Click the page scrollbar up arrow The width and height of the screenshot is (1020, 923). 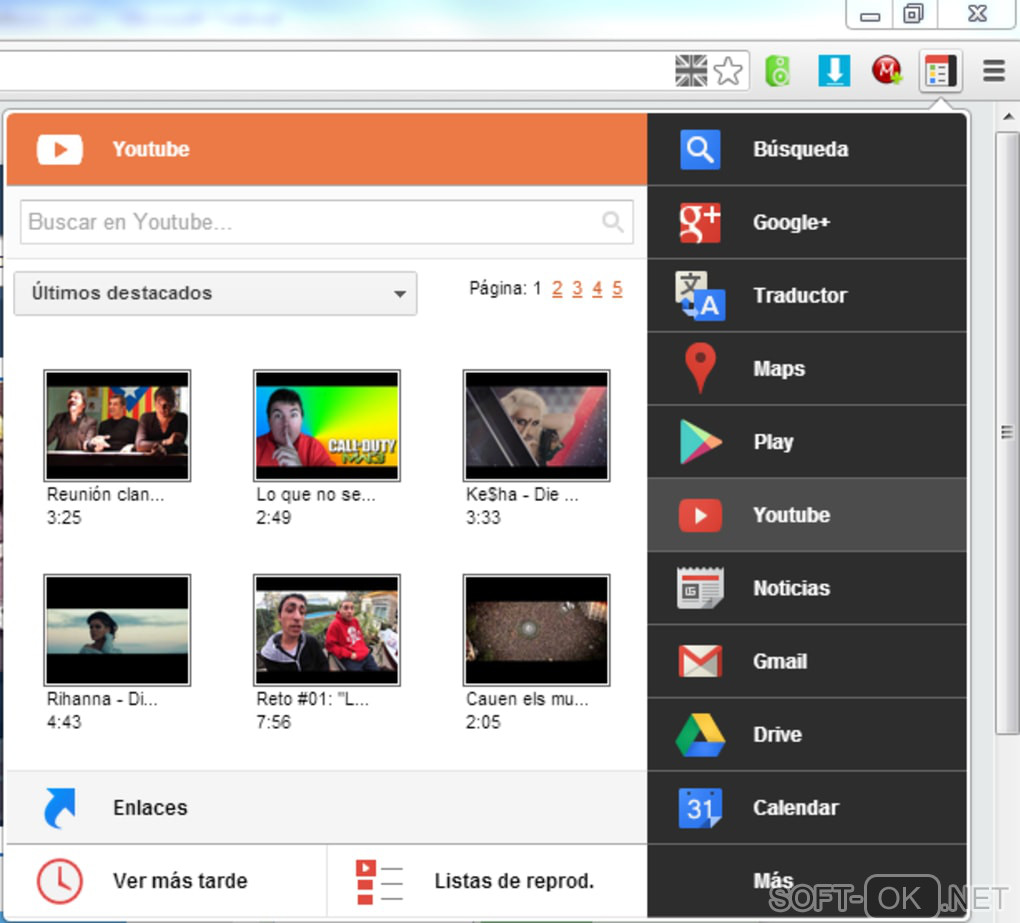point(1008,117)
